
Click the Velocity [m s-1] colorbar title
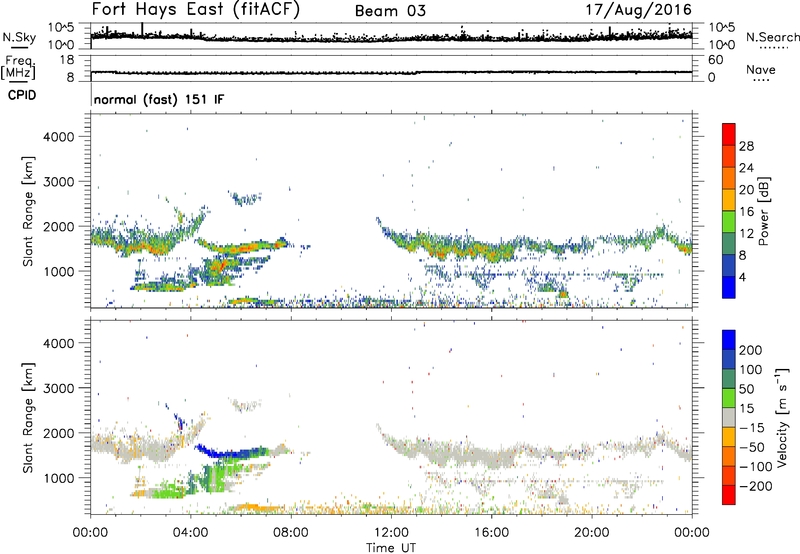(x=781, y=417)
